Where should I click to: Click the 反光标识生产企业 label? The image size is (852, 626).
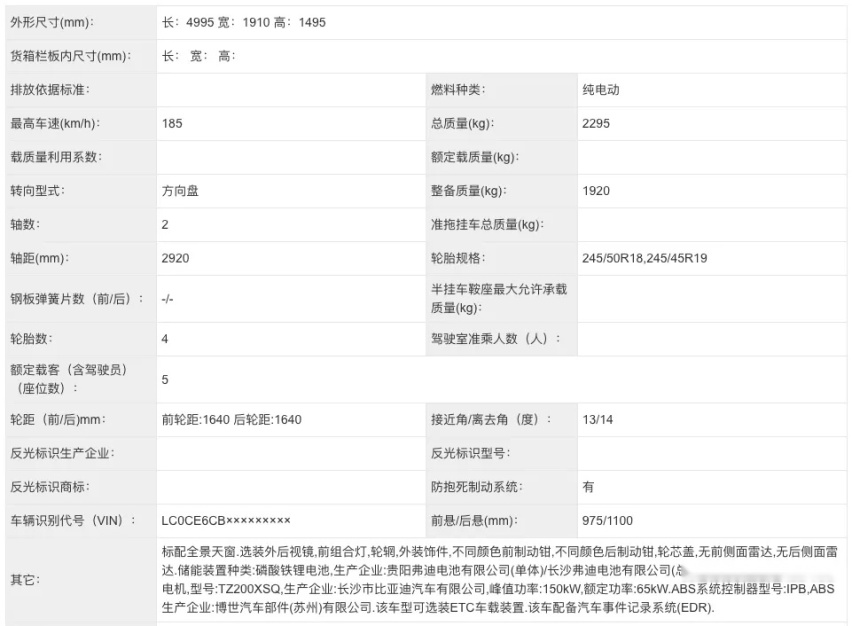62,454
